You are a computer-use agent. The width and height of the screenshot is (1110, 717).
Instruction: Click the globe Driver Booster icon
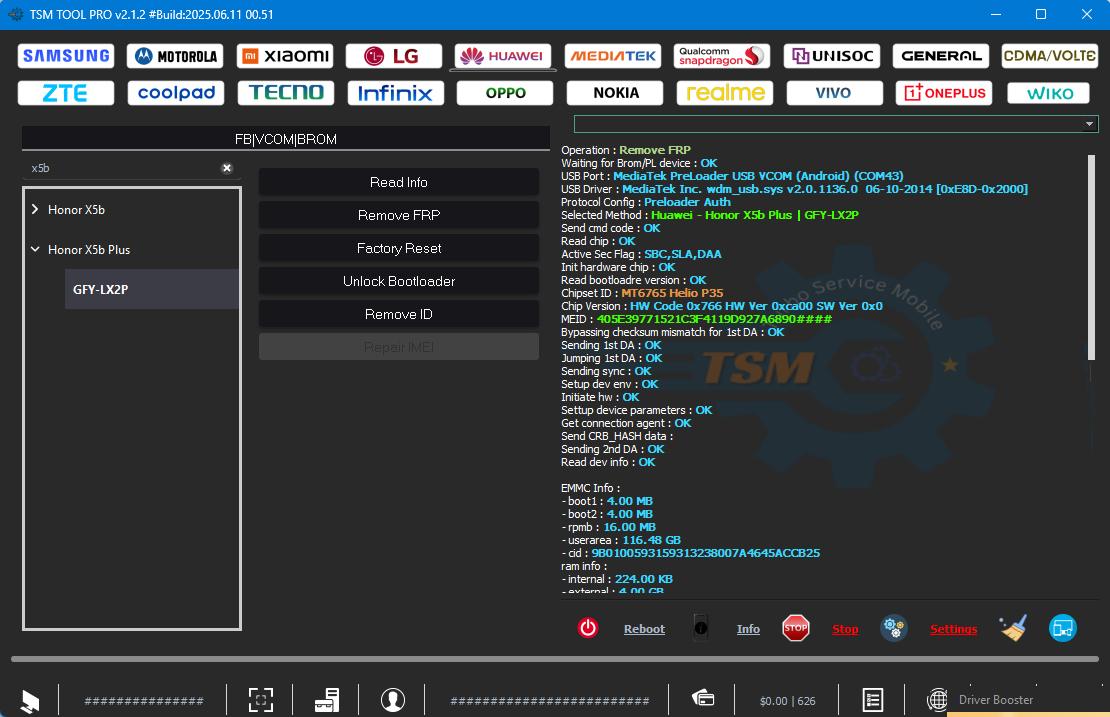pyautogui.click(x=937, y=699)
